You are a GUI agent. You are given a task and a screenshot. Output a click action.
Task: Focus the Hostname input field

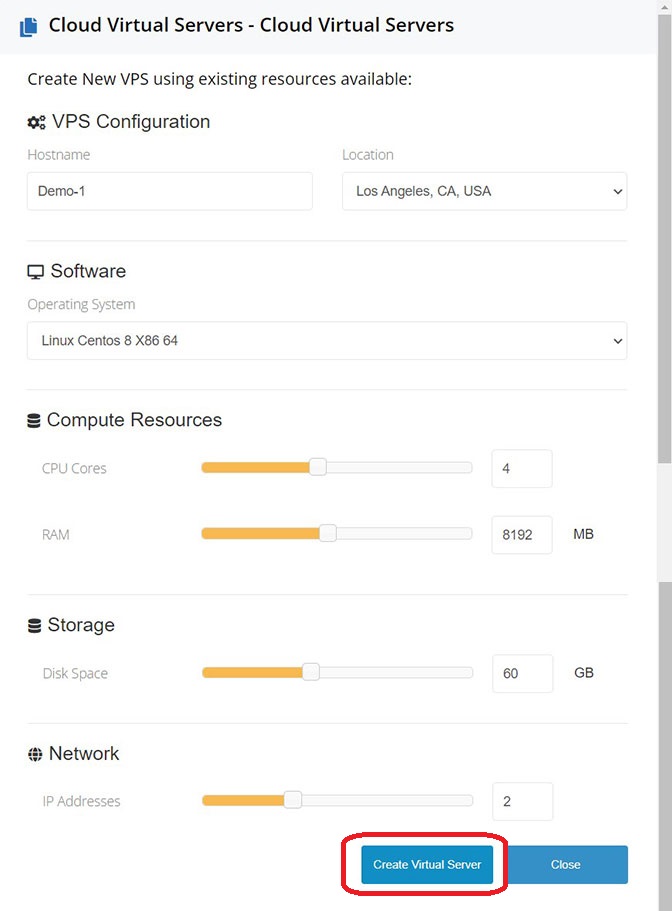point(170,191)
